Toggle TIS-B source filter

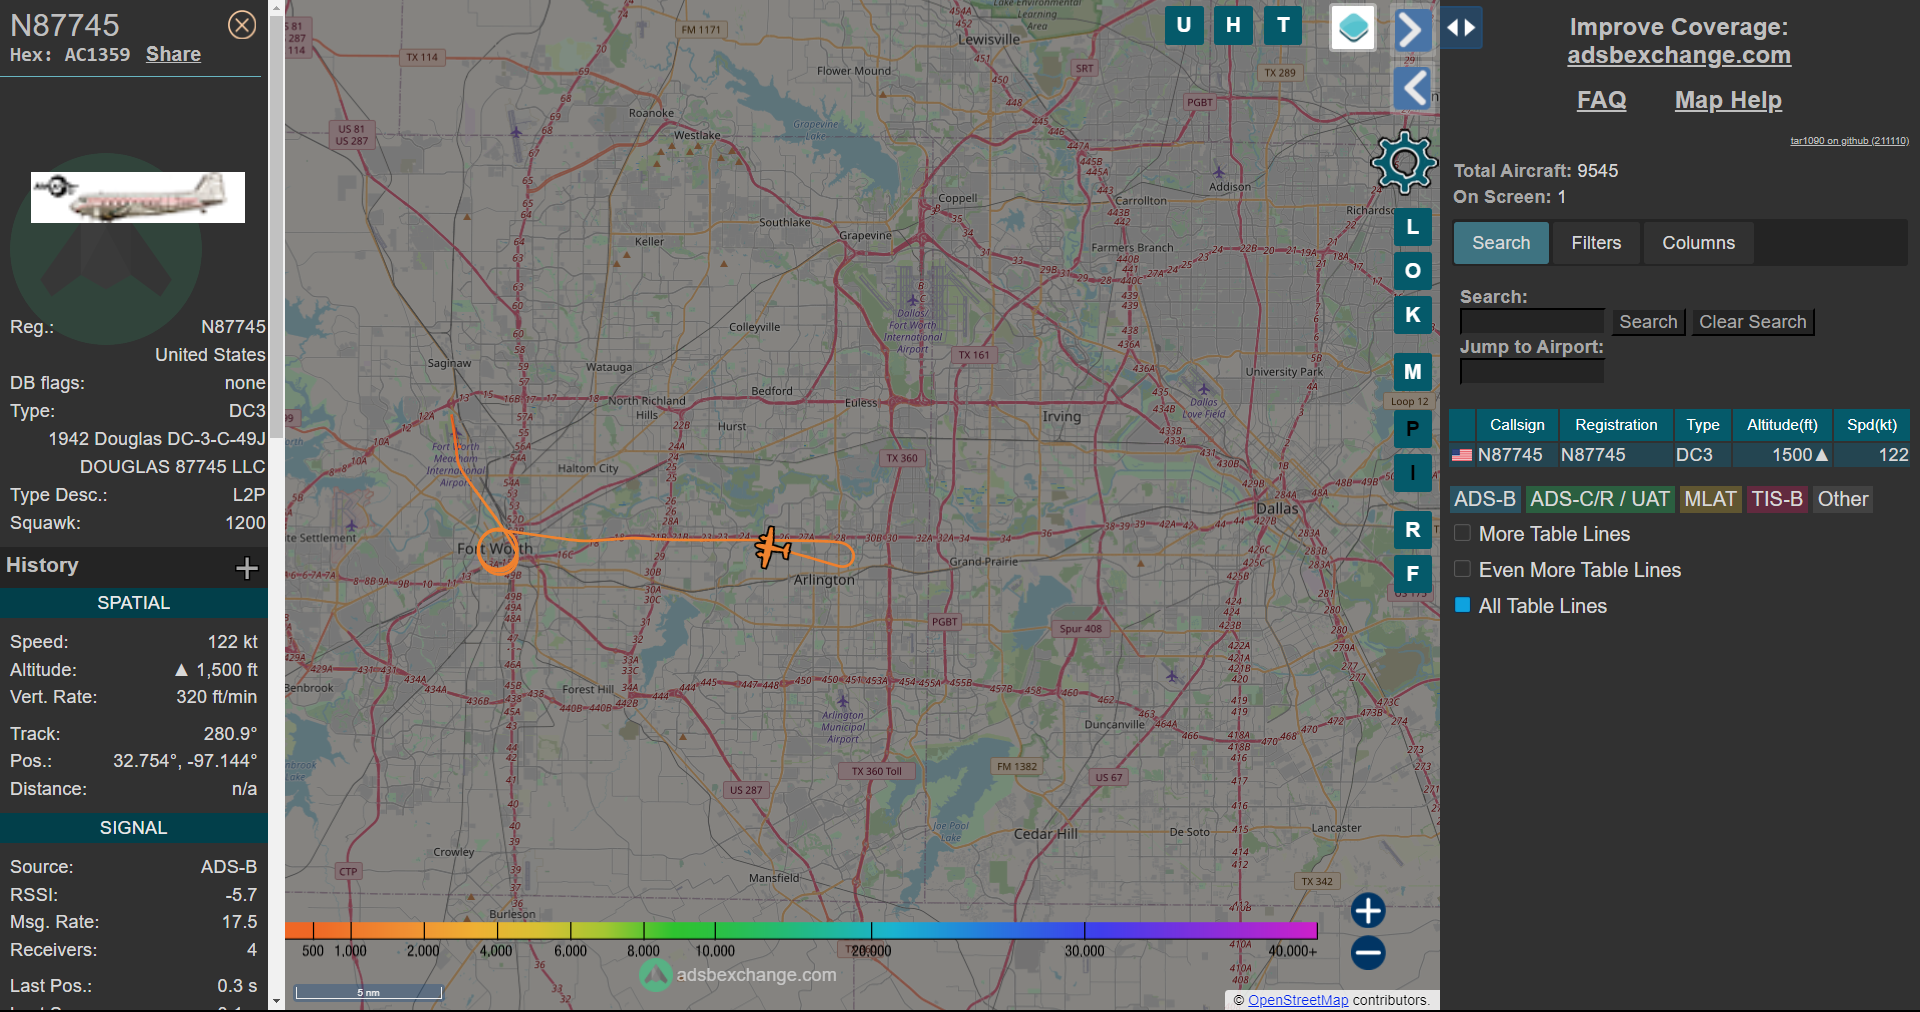click(1777, 499)
